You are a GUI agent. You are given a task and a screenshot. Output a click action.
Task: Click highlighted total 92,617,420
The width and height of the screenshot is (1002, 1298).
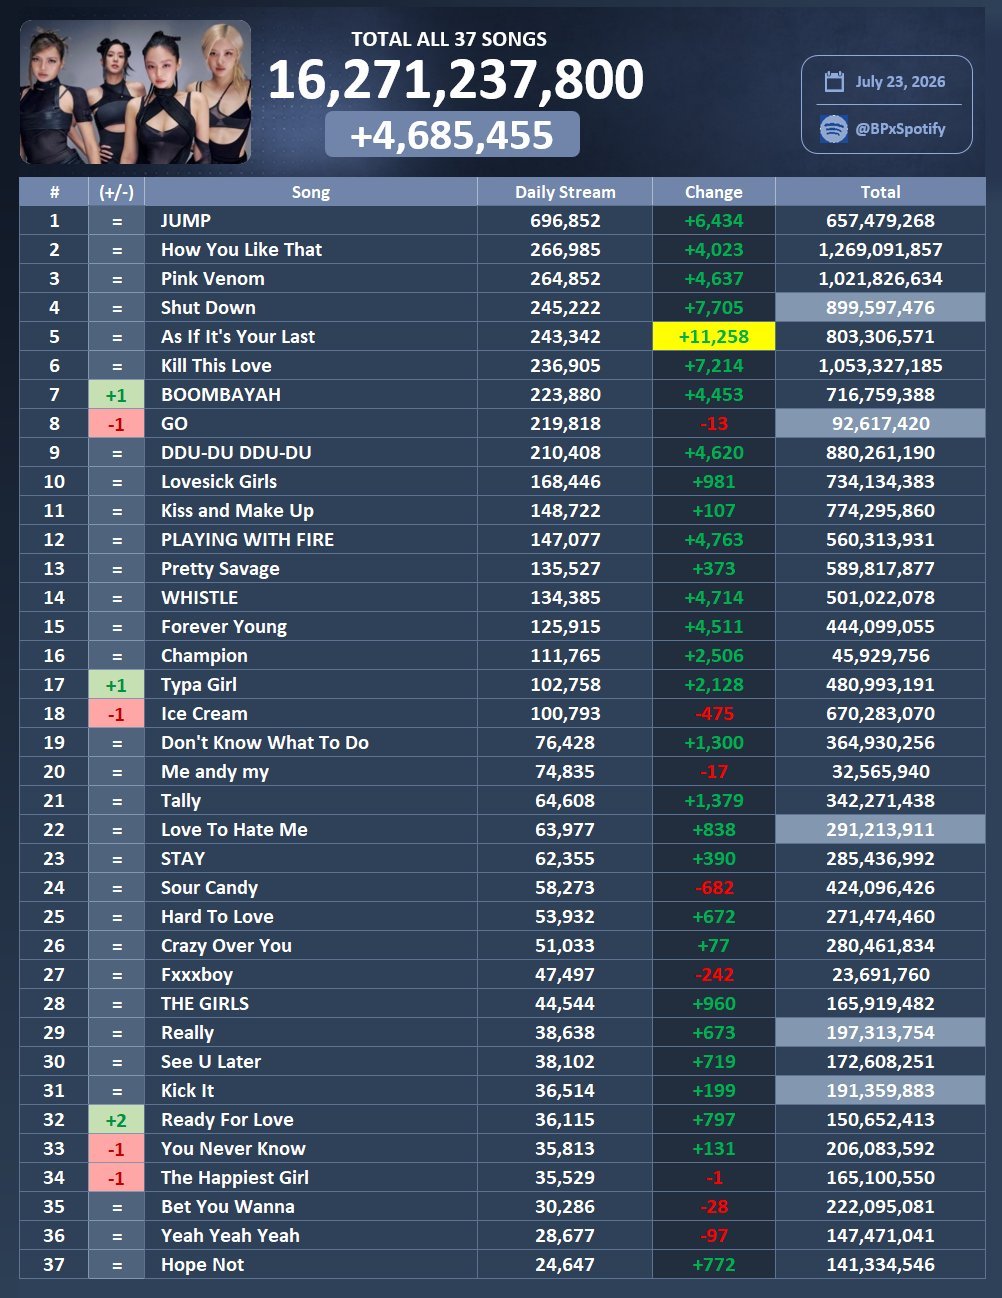point(880,424)
